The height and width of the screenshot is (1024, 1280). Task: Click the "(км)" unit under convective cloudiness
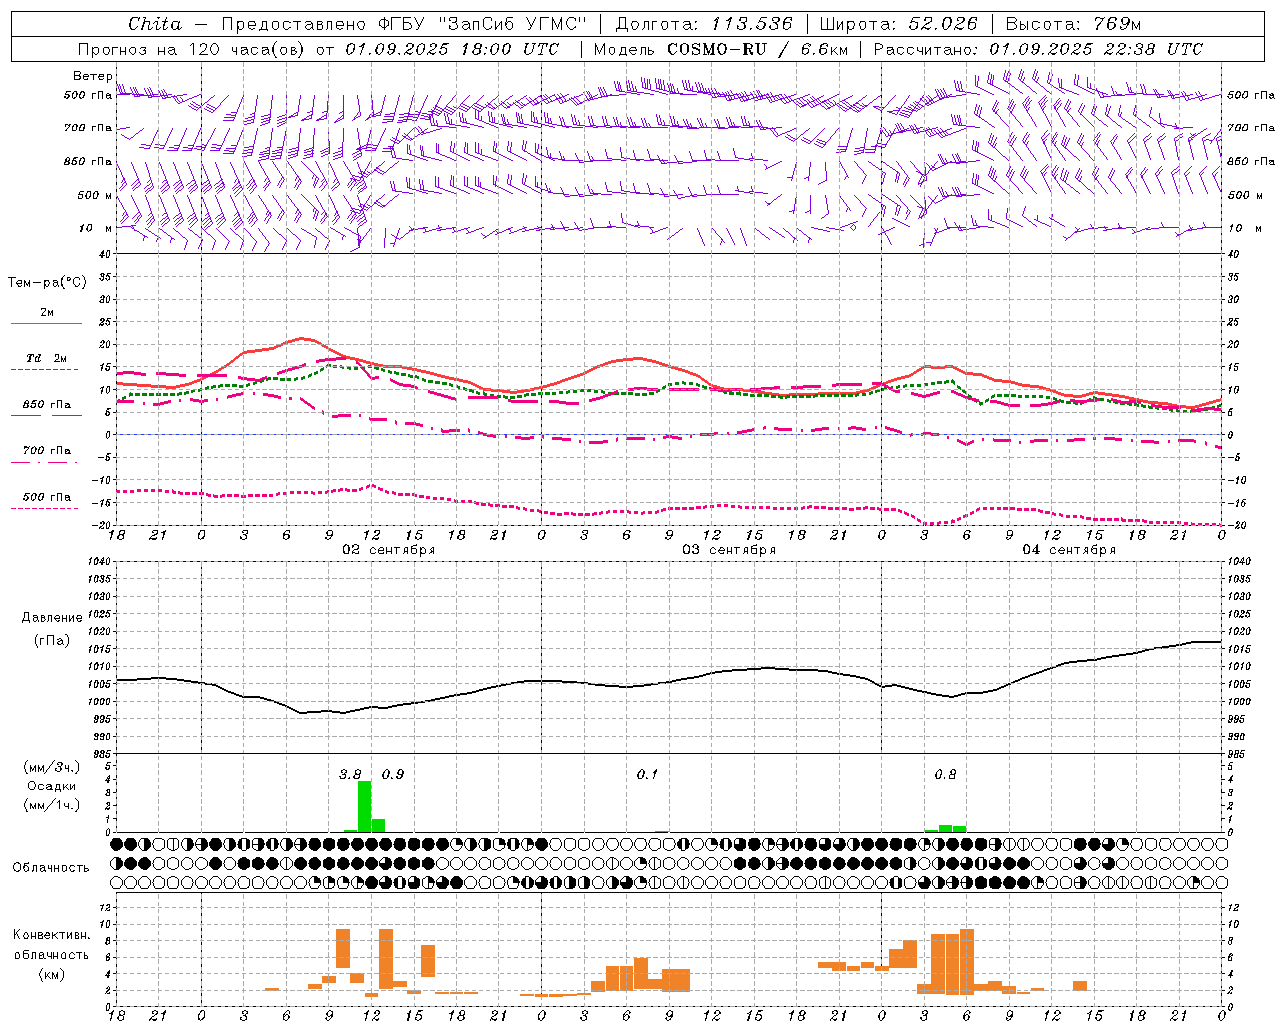[x=52, y=974]
